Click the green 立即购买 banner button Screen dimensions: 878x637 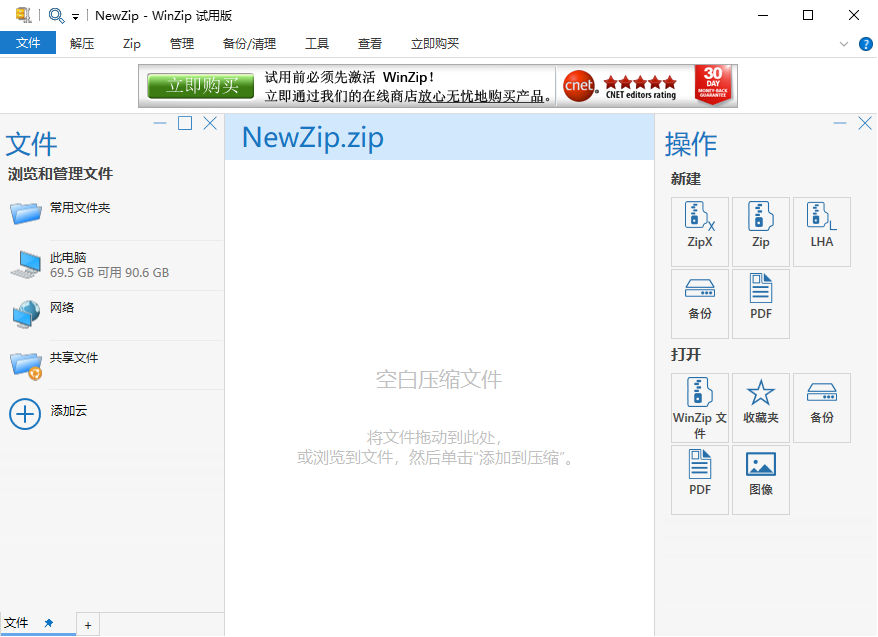(x=200, y=86)
